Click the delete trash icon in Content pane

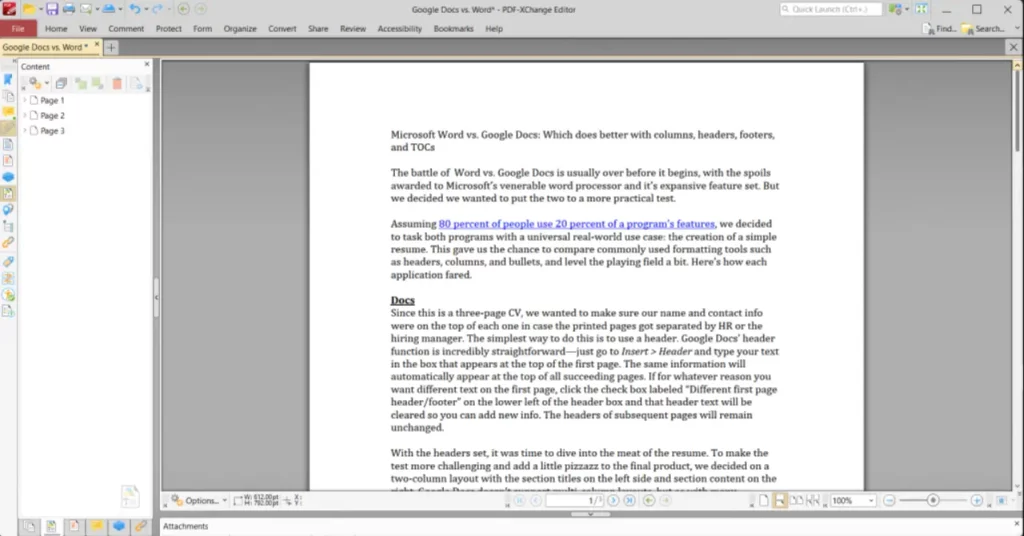click(117, 84)
